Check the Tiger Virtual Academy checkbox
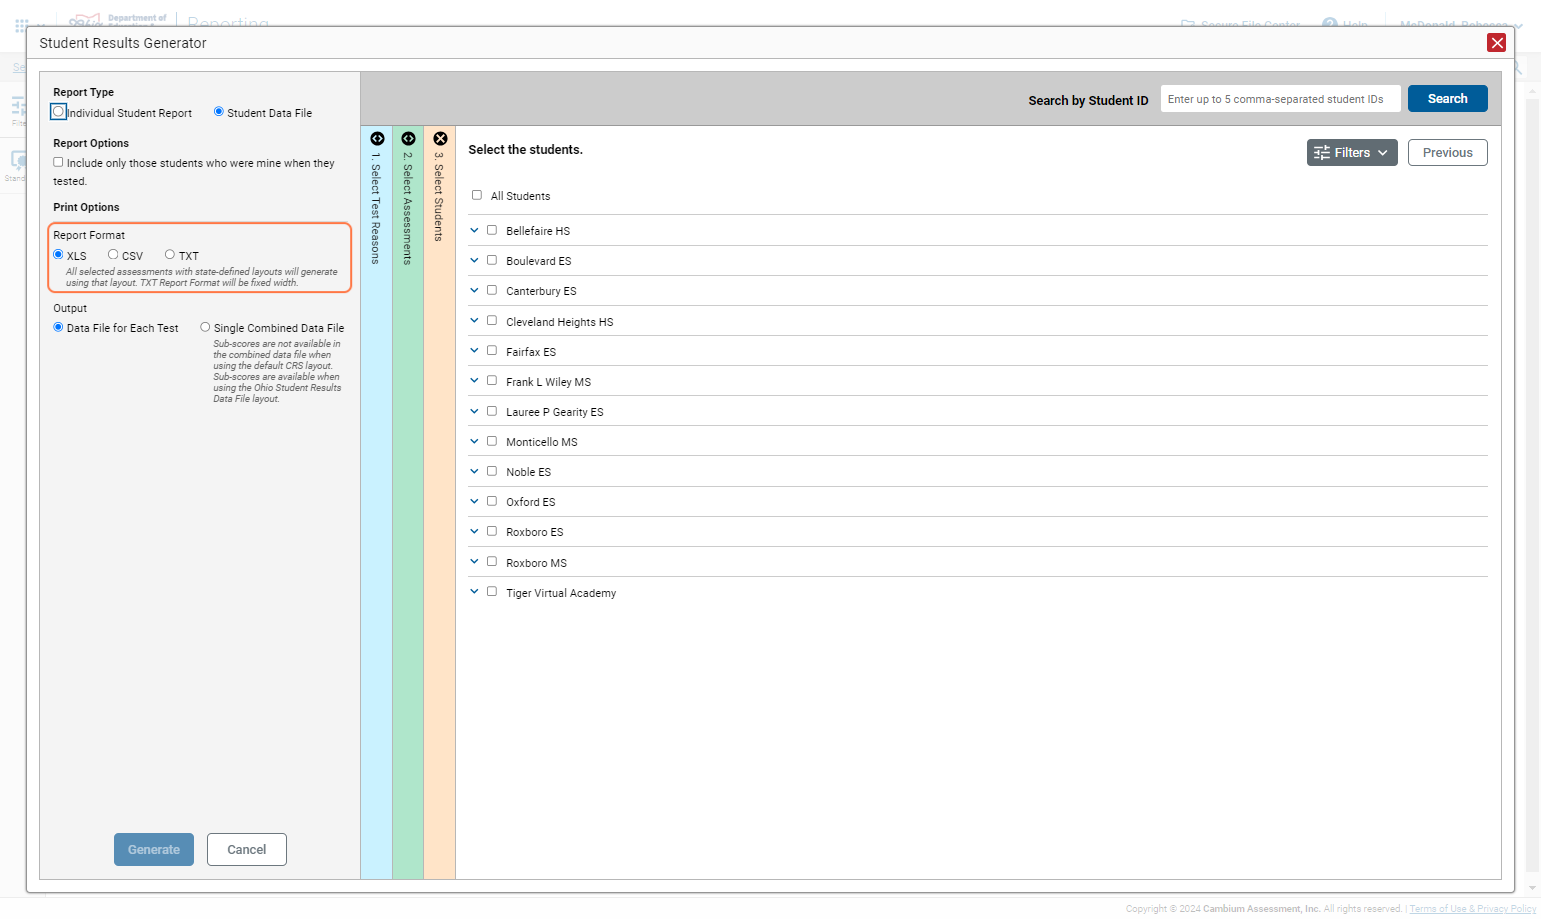 pos(492,592)
